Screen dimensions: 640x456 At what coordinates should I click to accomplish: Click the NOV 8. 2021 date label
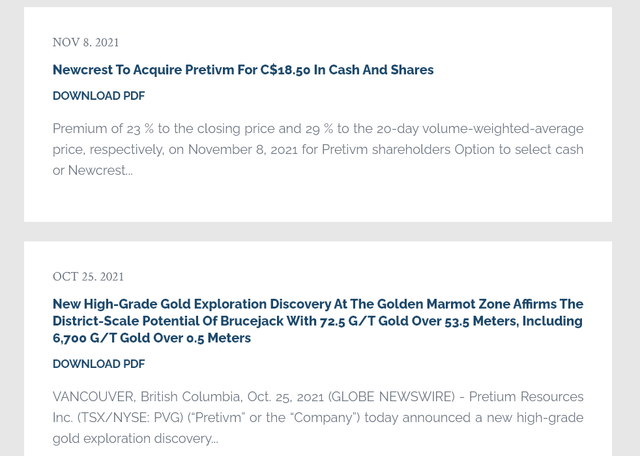86,42
